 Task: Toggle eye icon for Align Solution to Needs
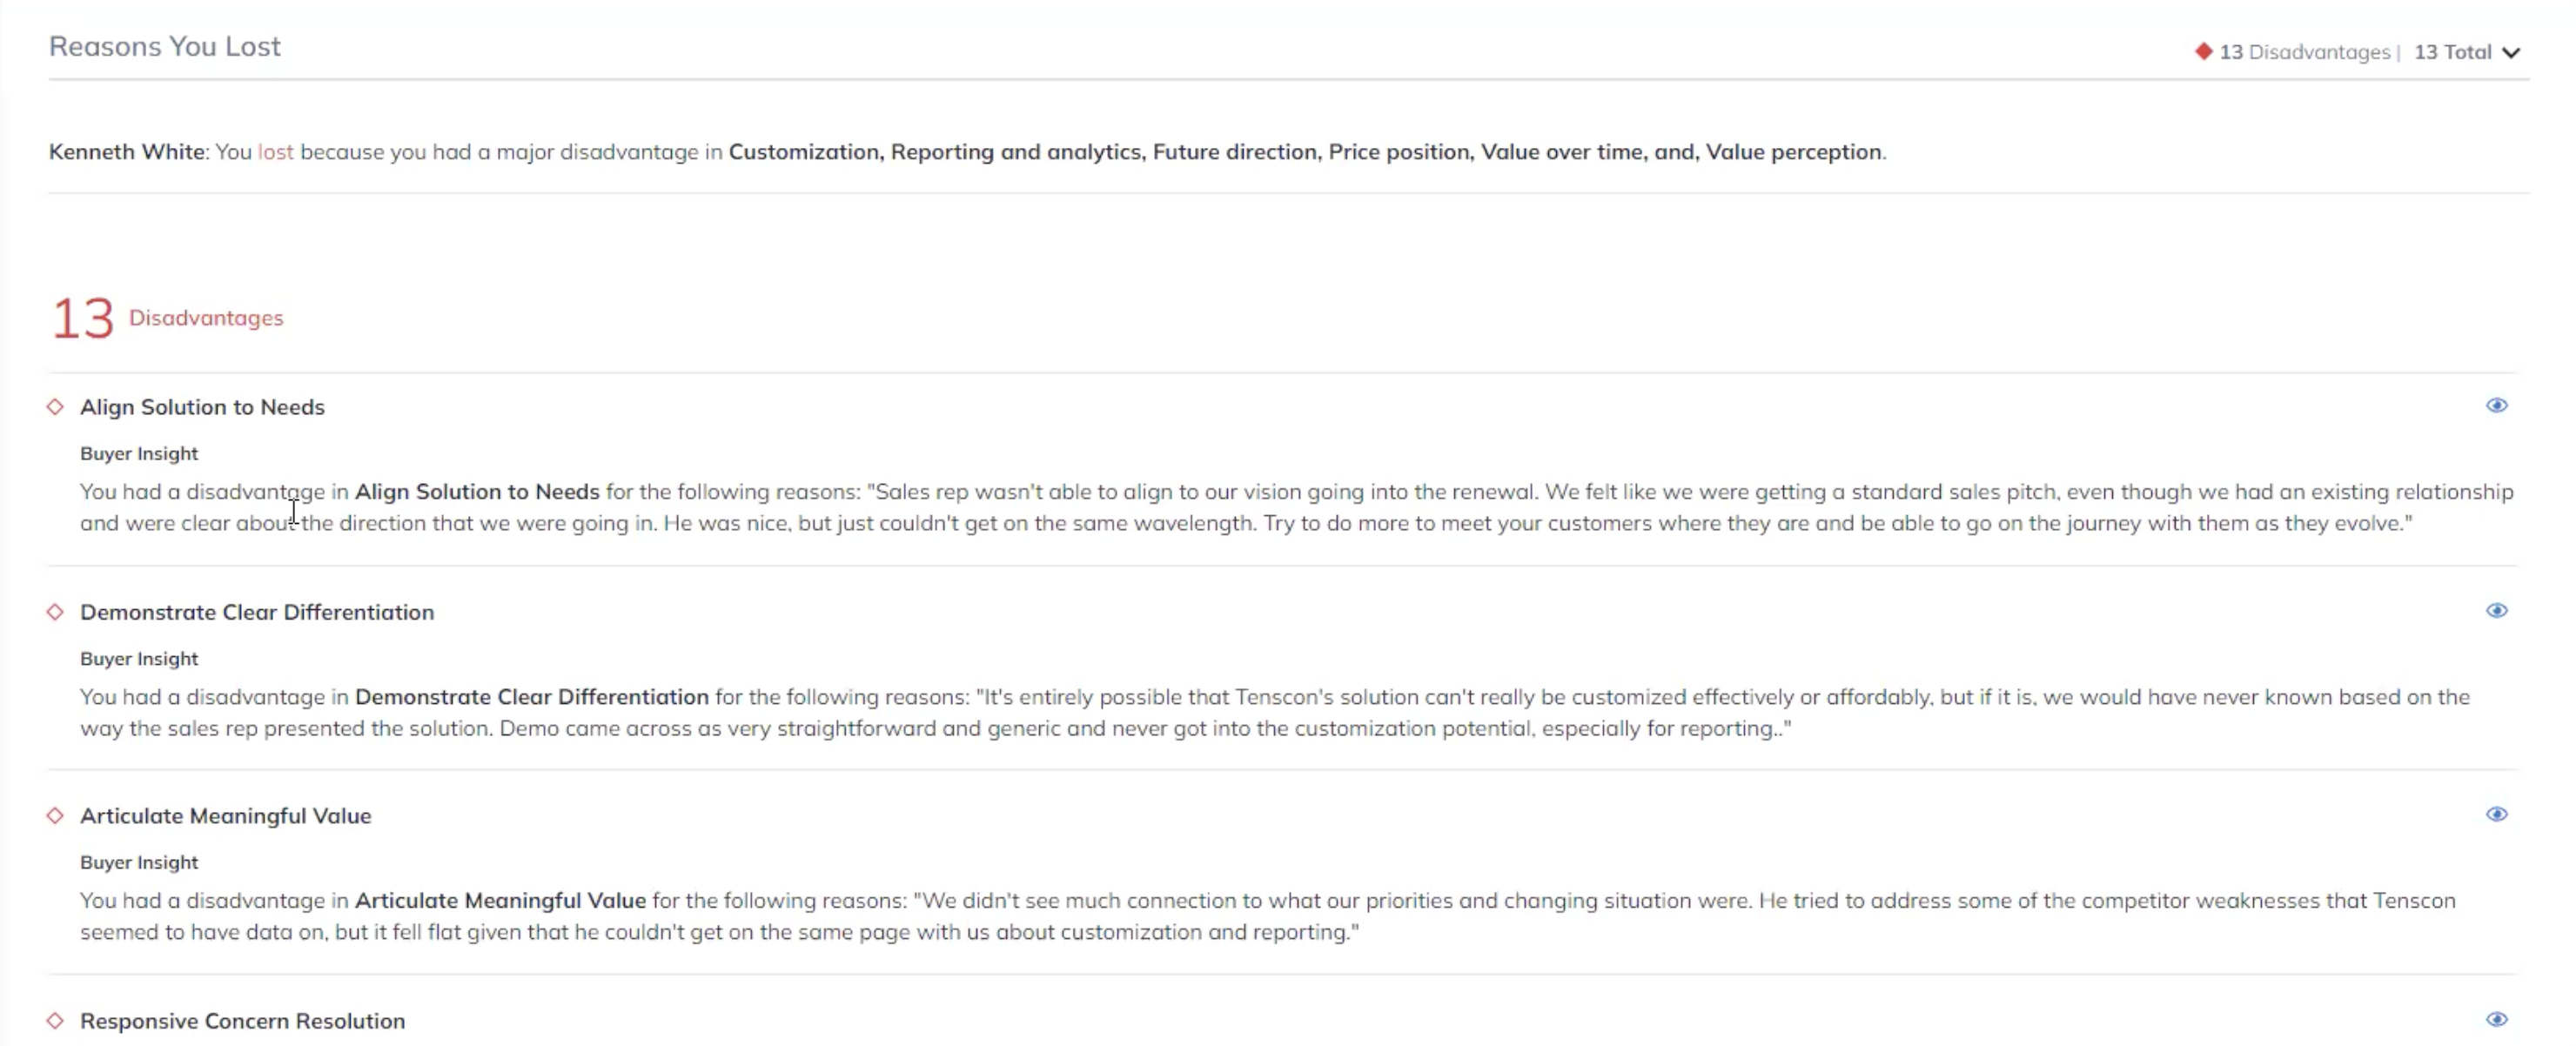tap(2496, 405)
